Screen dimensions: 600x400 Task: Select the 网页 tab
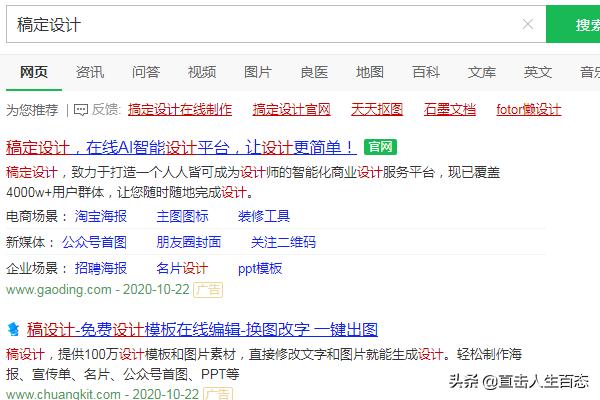[x=34, y=72]
